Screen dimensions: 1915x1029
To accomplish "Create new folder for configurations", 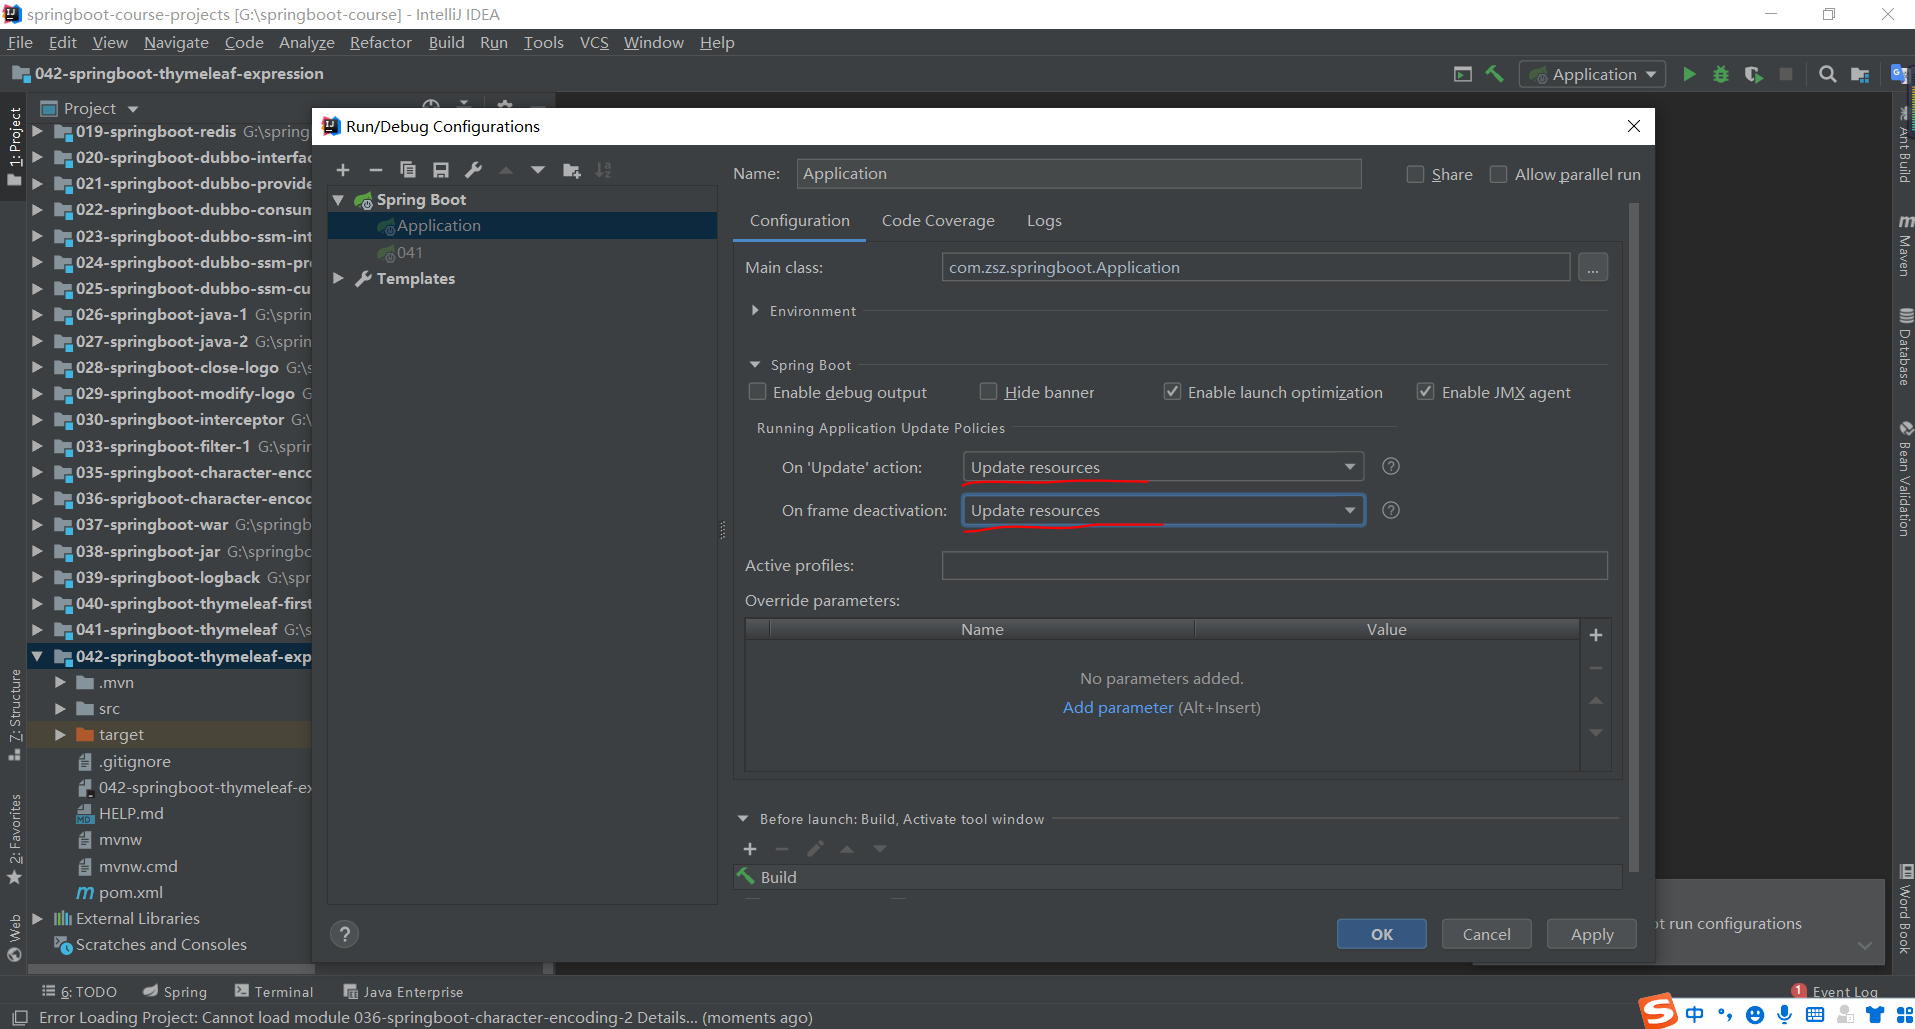I will pyautogui.click(x=572, y=170).
